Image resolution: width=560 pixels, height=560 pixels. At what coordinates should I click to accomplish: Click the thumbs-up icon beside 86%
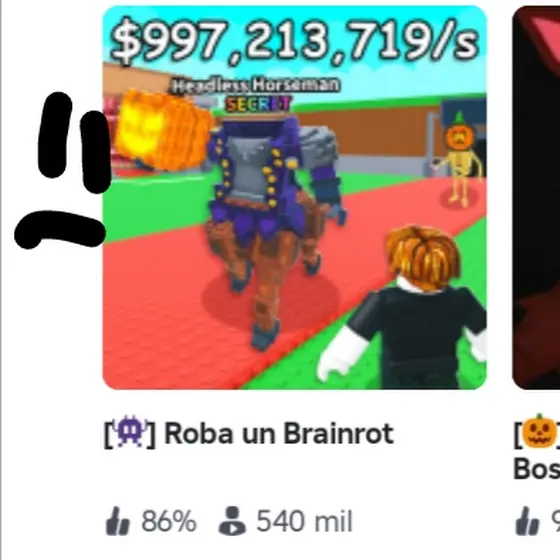click(x=118, y=521)
